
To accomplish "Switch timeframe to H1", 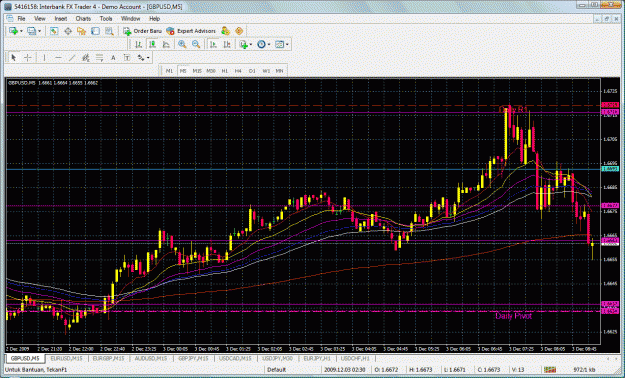I will tap(225, 71).
